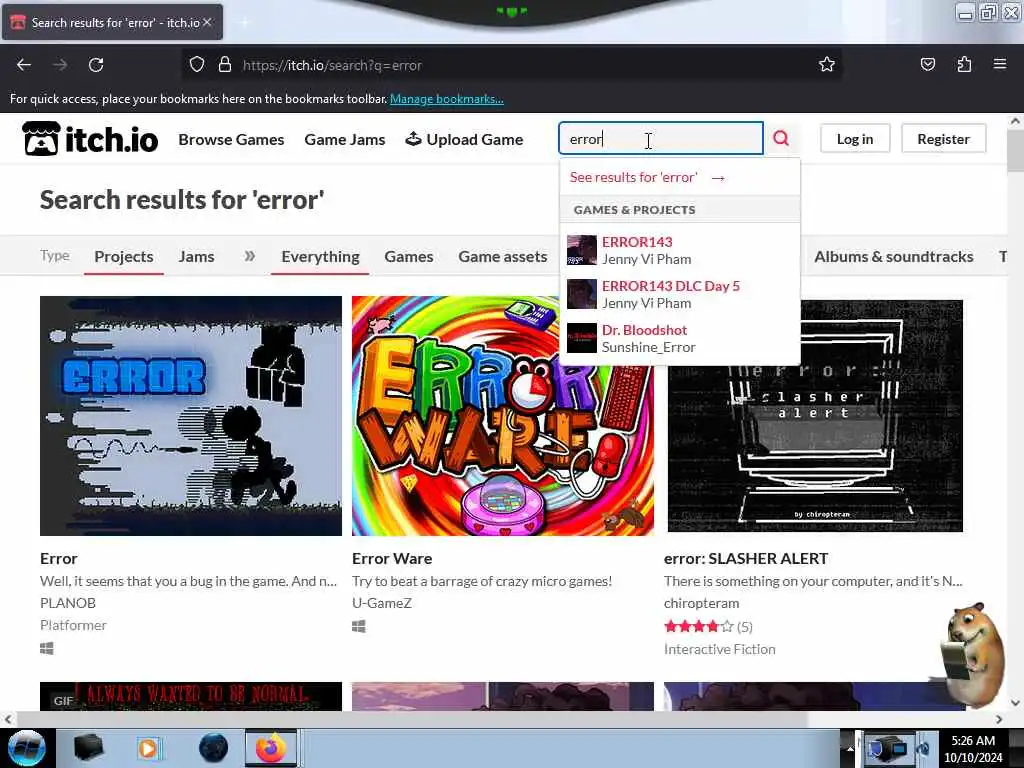Screen dimensions: 1024x768
Task: Open the Pocket save icon
Action: pyautogui.click(x=927, y=64)
